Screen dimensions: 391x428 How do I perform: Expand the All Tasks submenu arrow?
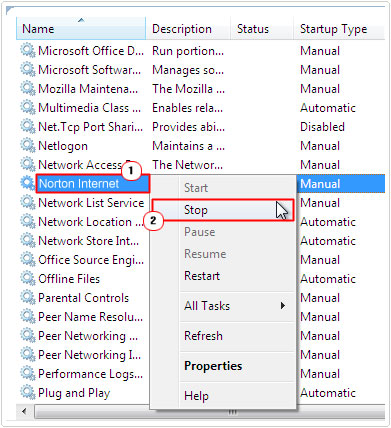click(x=283, y=306)
